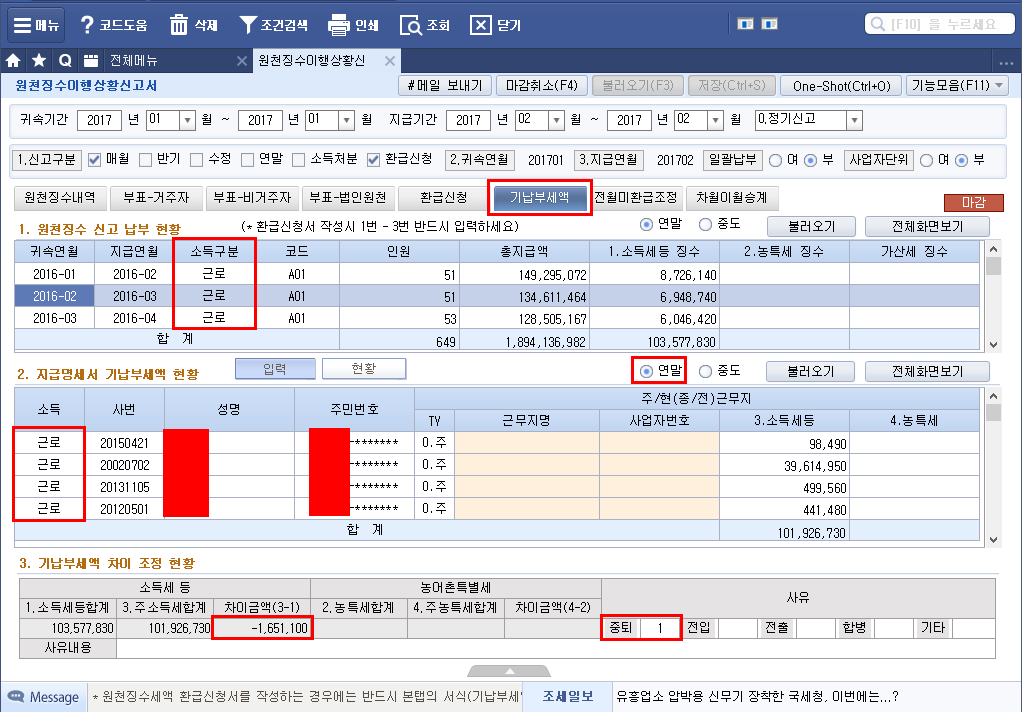The image size is (1022, 712).
Task: Open the 메뉴 hamburger menu
Action: 36,25
